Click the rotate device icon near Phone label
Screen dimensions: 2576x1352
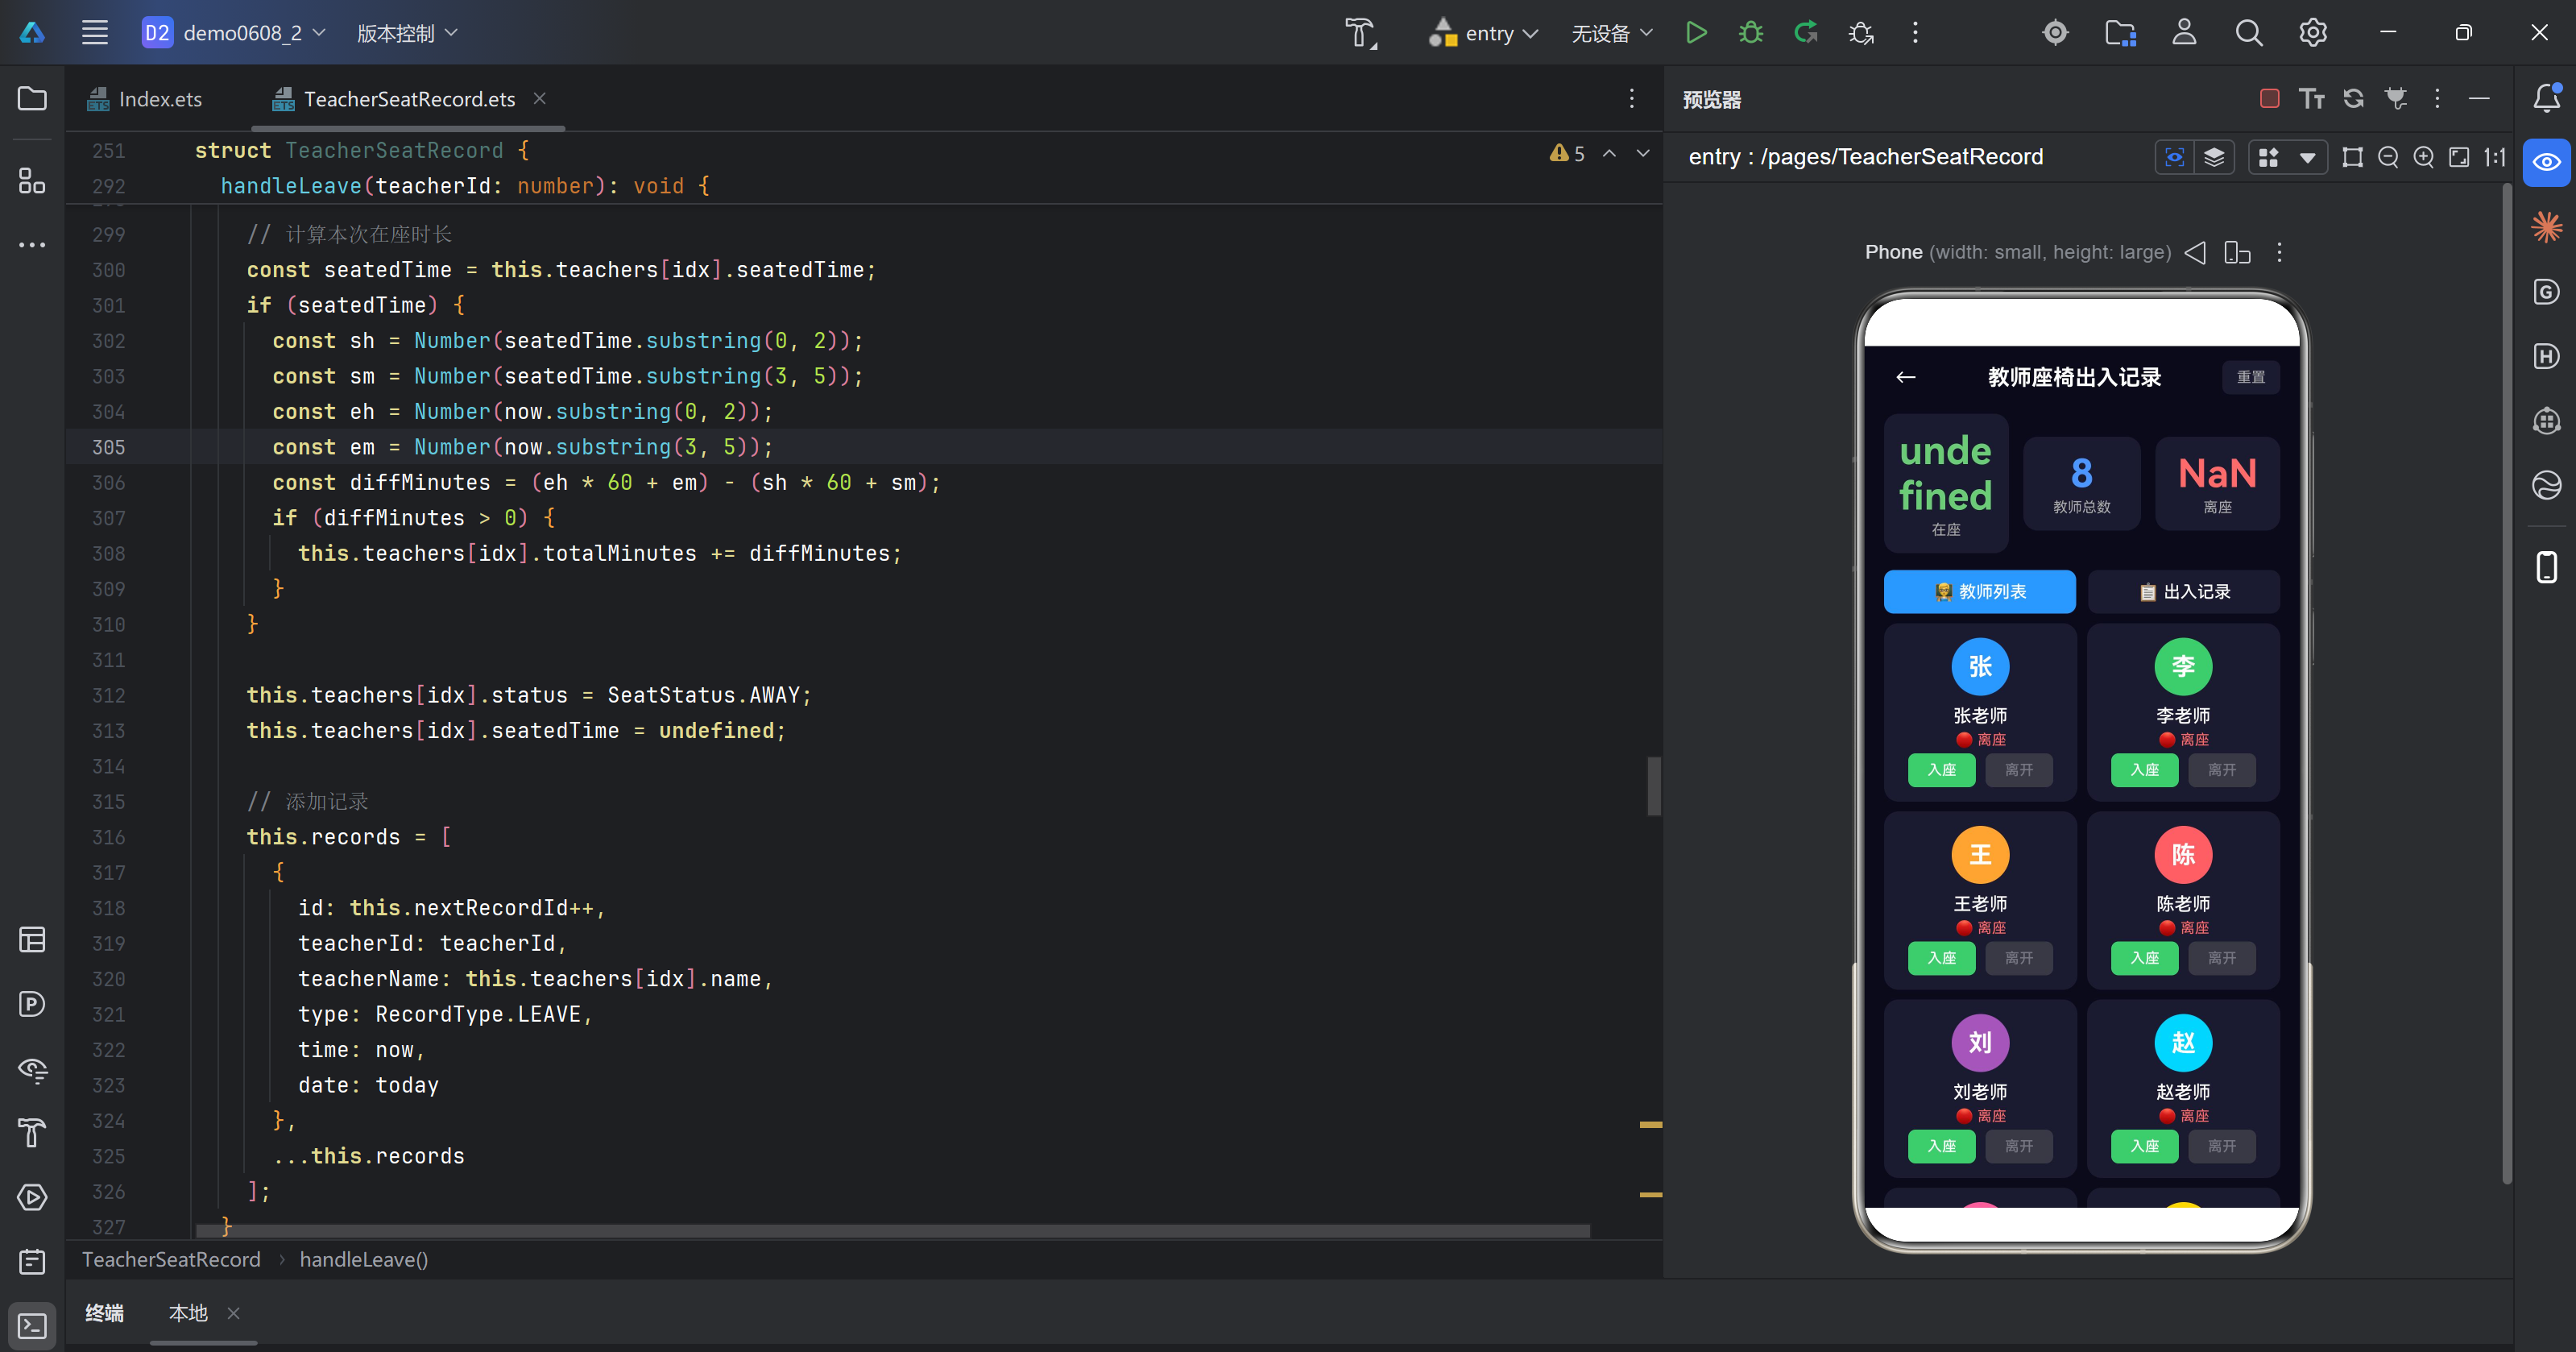tap(2238, 252)
